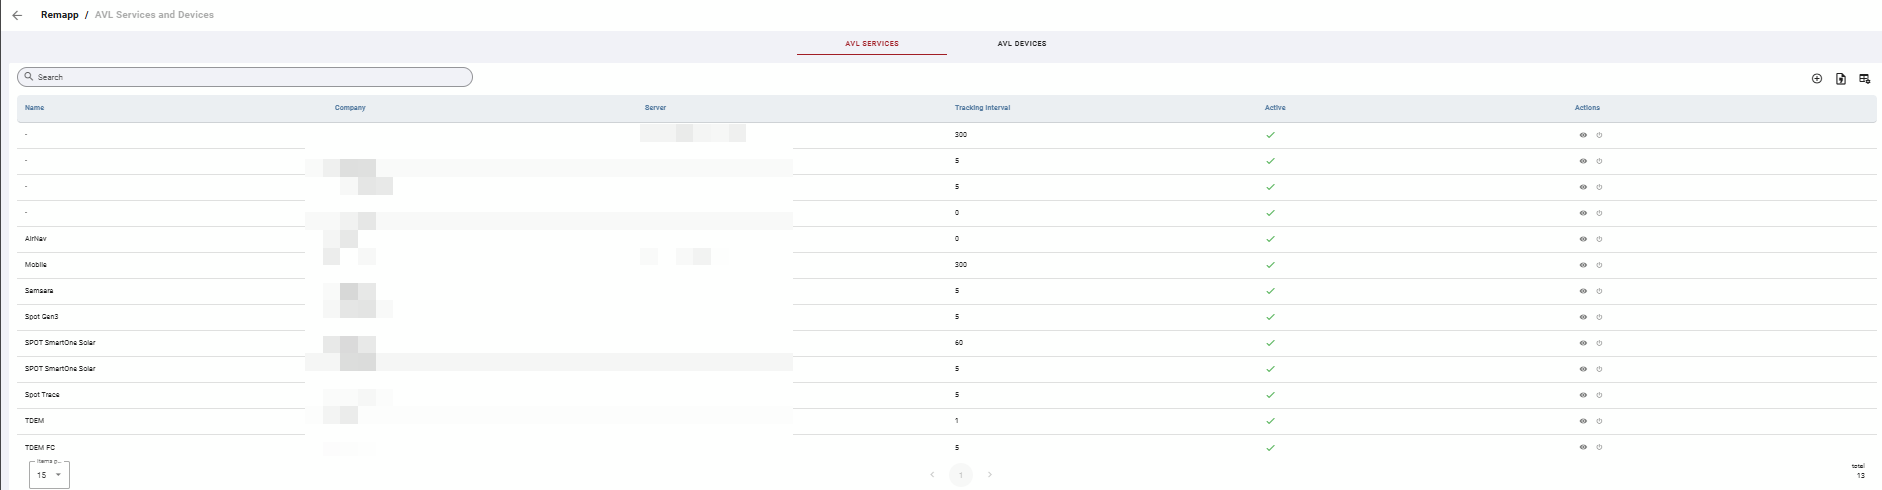View the unnamed service with interval 0
The image size is (1882, 490).
tap(1583, 213)
